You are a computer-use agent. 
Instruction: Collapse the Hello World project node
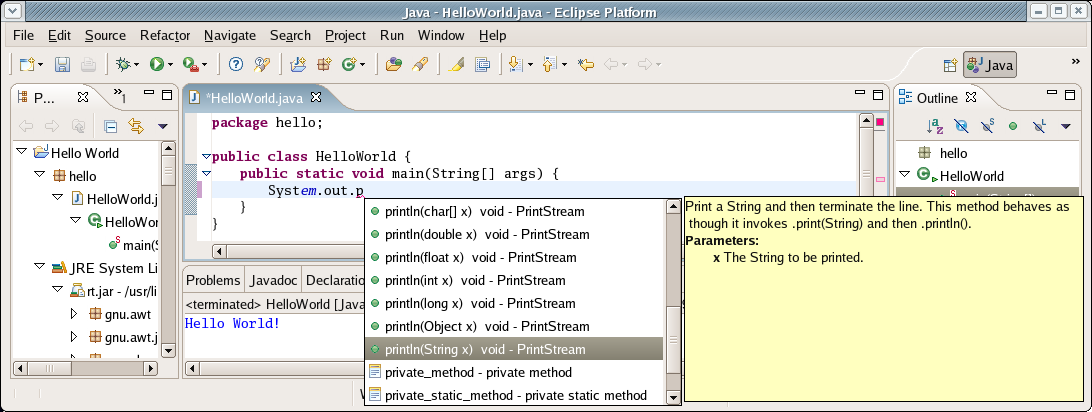21,152
